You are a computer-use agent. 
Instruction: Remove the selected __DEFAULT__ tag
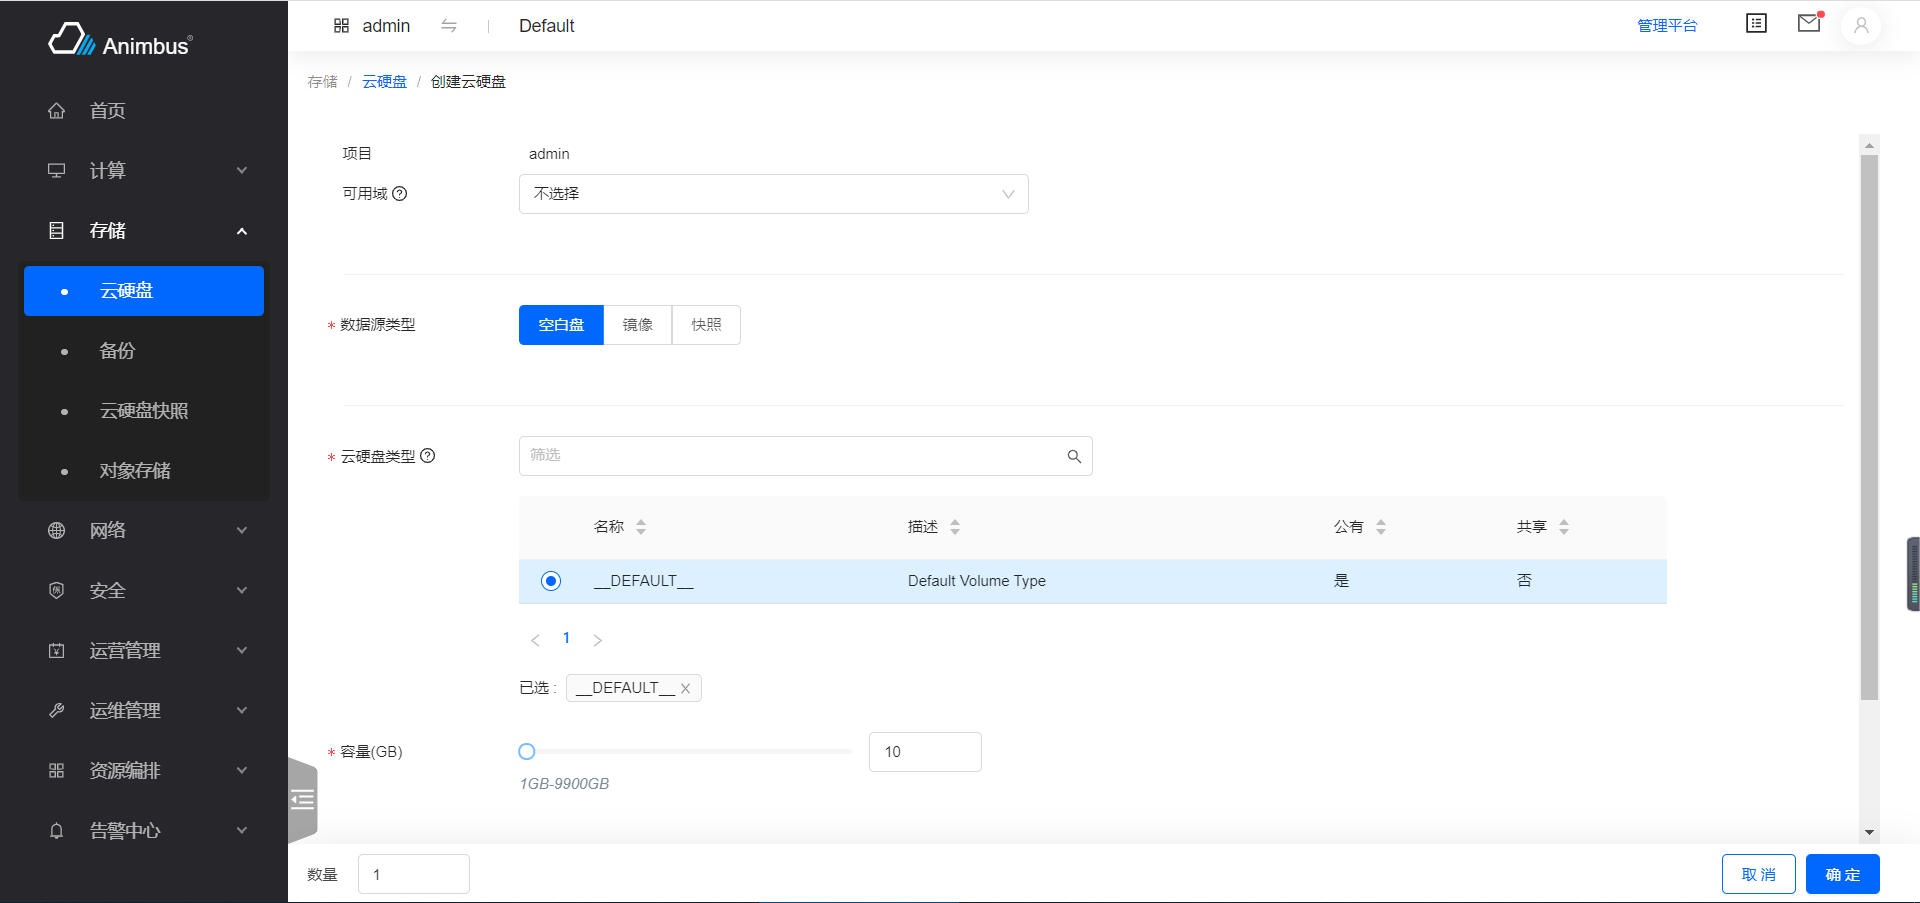[685, 688]
